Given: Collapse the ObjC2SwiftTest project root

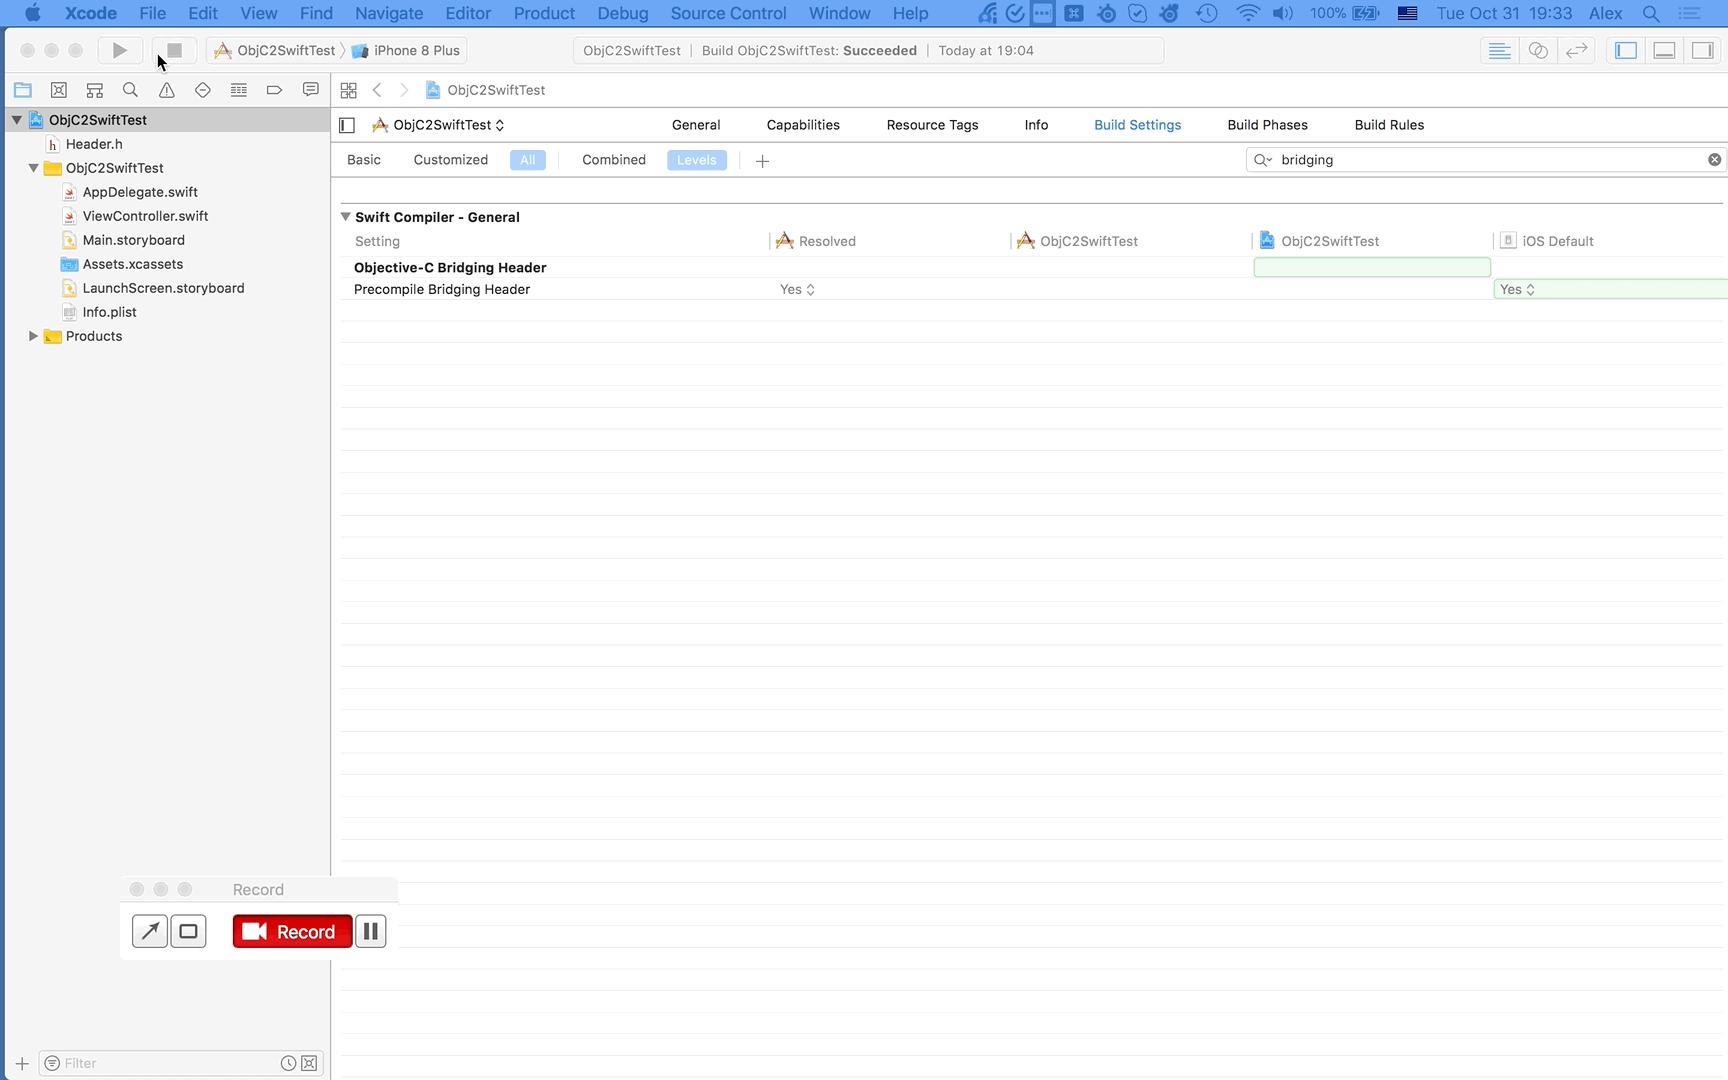Looking at the screenshot, I should coord(17,120).
